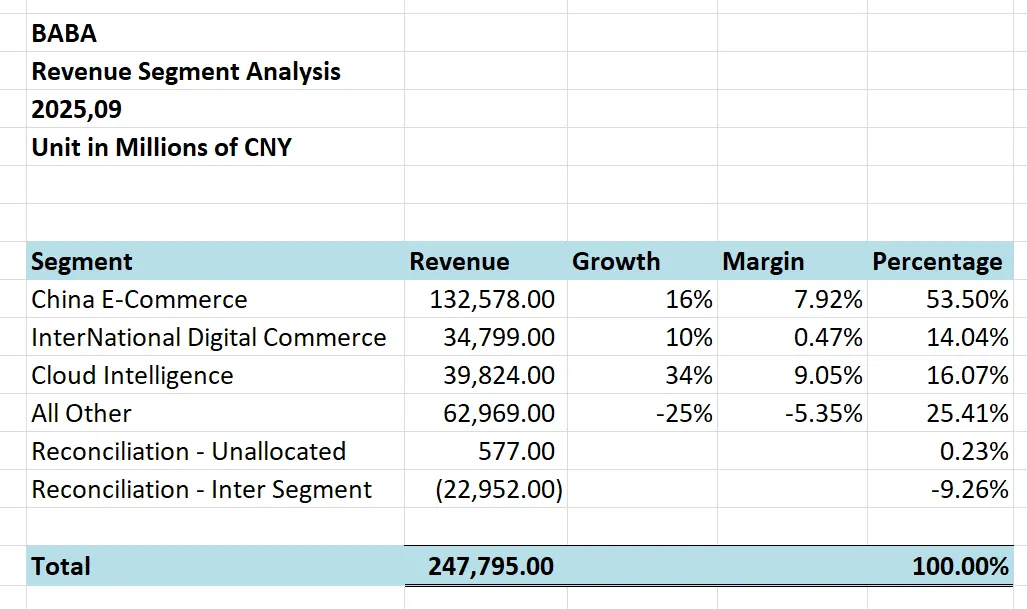Select the Segment column header cell

pyautogui.click(x=82, y=262)
